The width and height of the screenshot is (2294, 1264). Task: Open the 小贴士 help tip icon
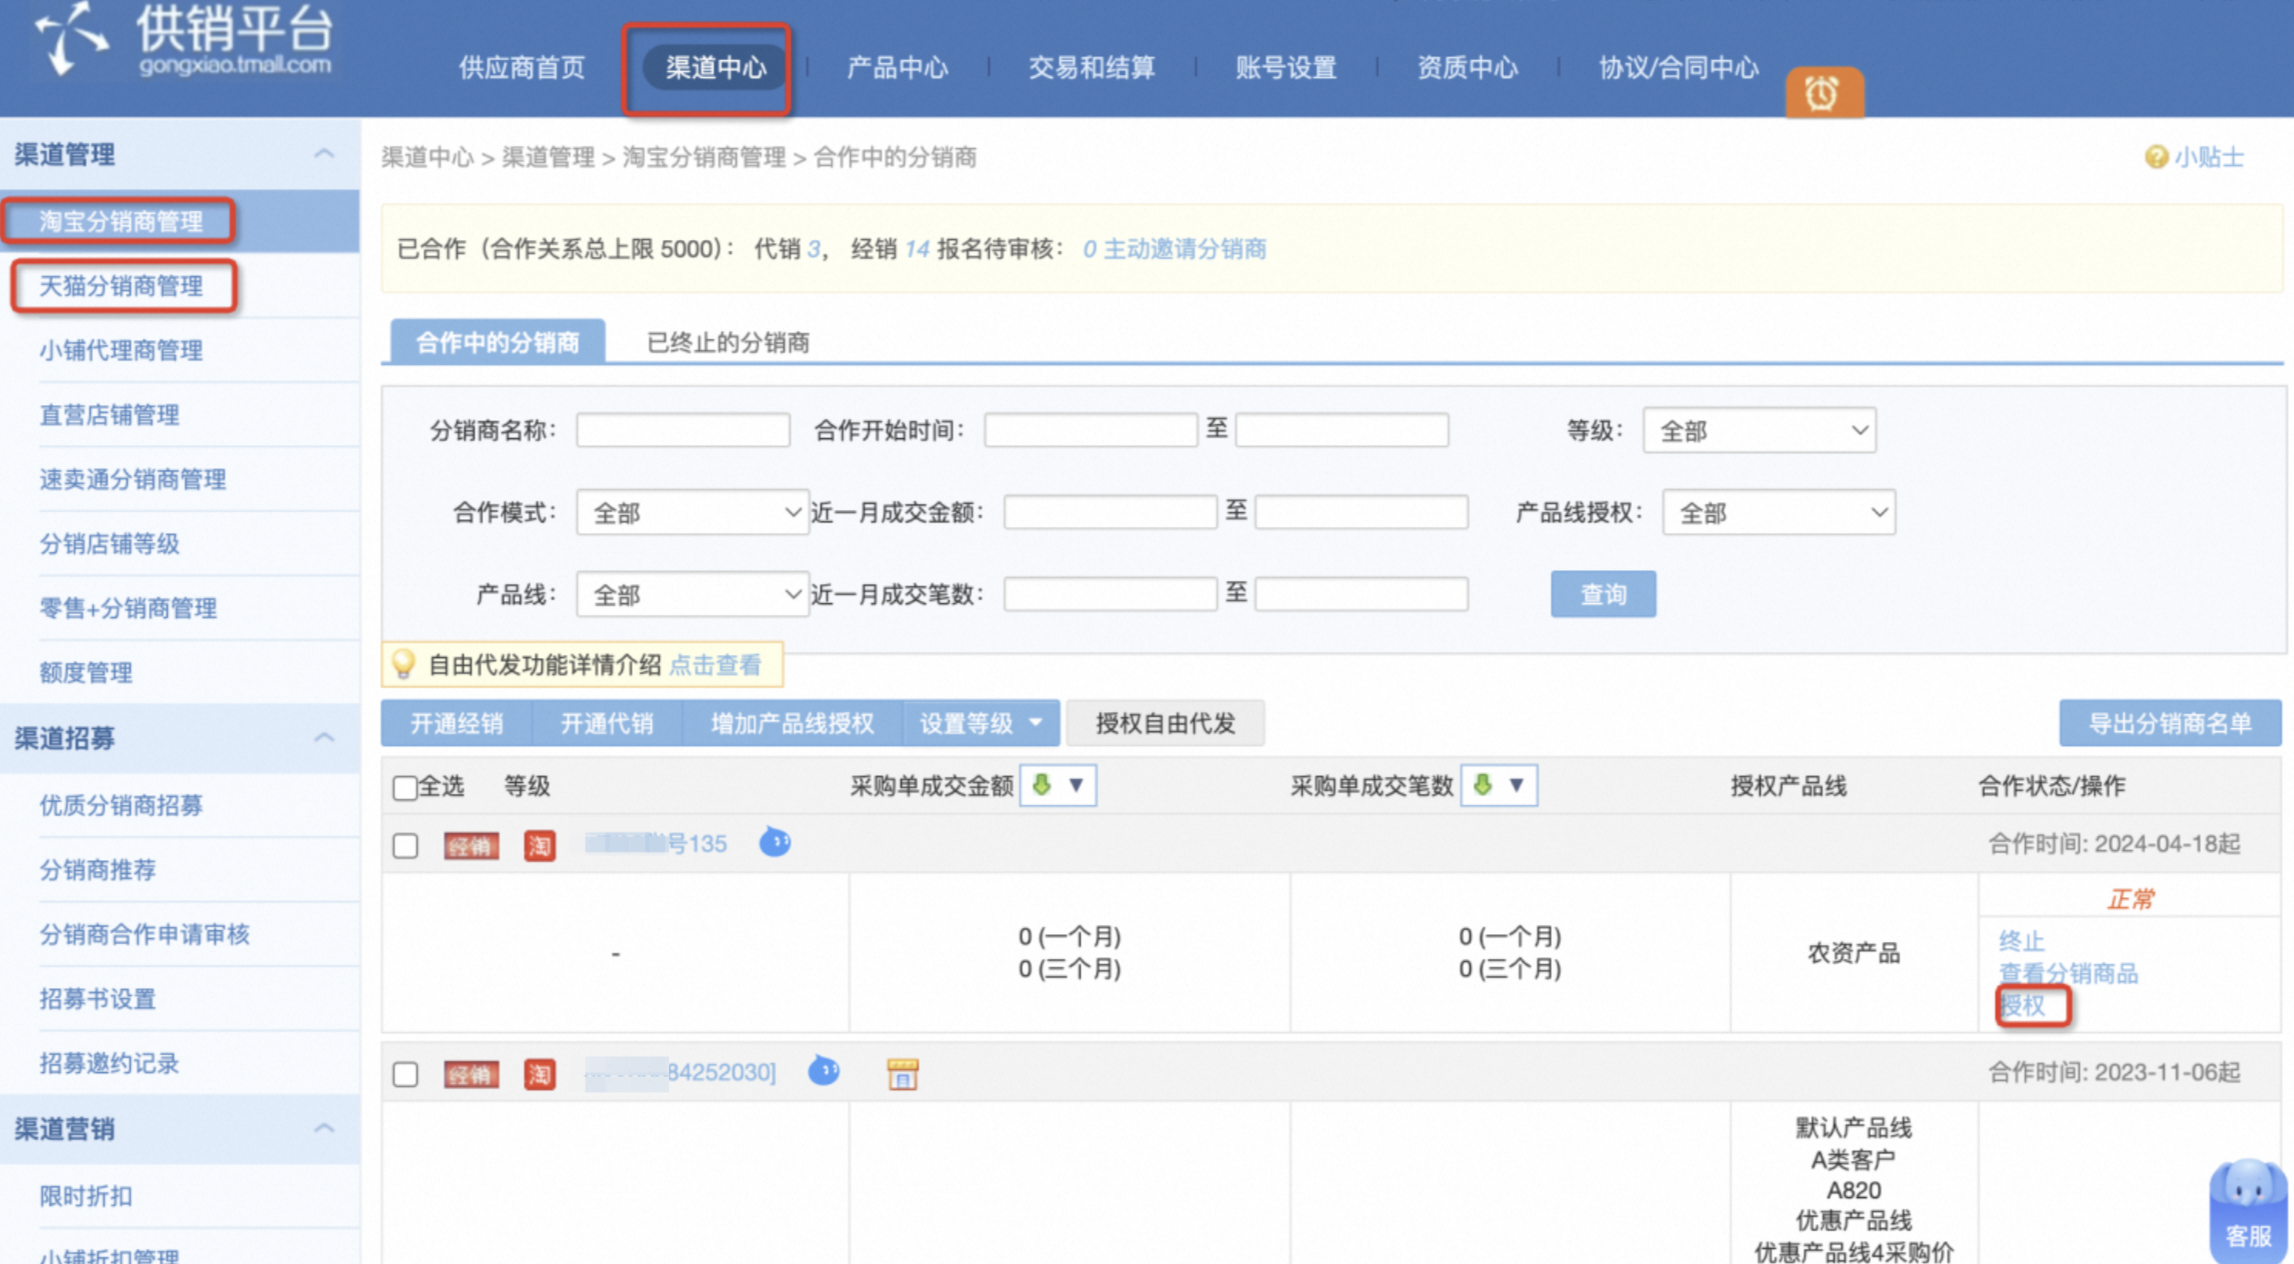pyautogui.click(x=2156, y=158)
